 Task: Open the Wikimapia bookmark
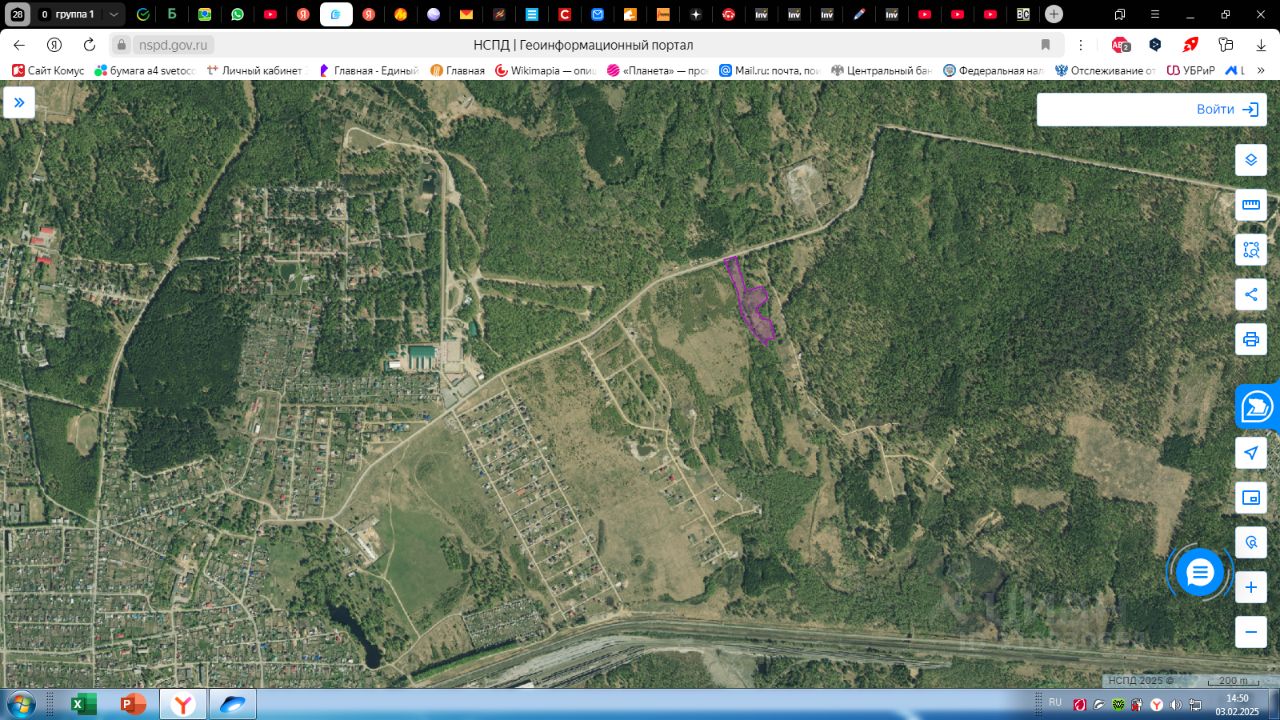tap(546, 71)
